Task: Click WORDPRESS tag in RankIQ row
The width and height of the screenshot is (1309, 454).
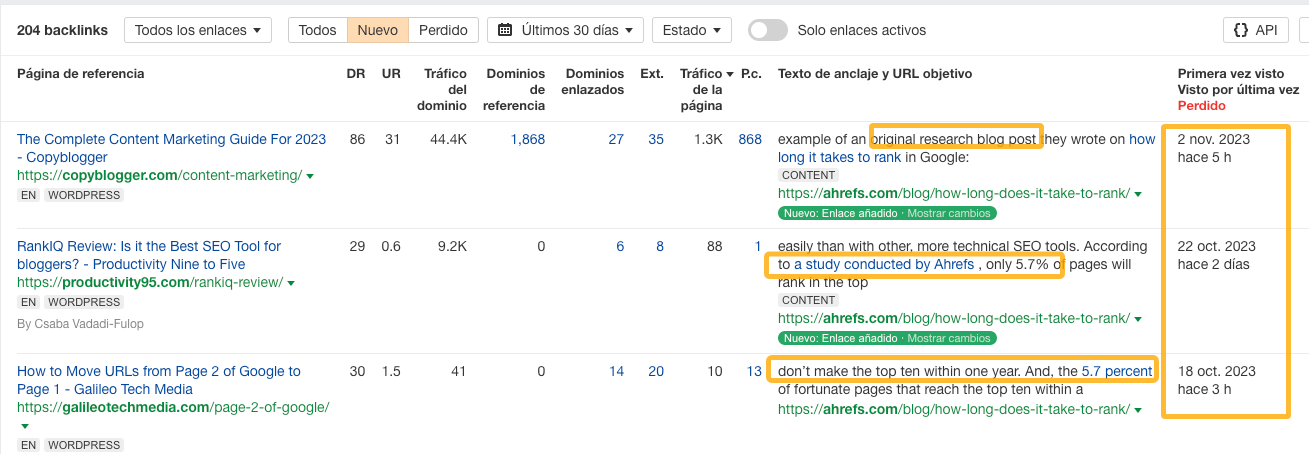Action: click(85, 302)
